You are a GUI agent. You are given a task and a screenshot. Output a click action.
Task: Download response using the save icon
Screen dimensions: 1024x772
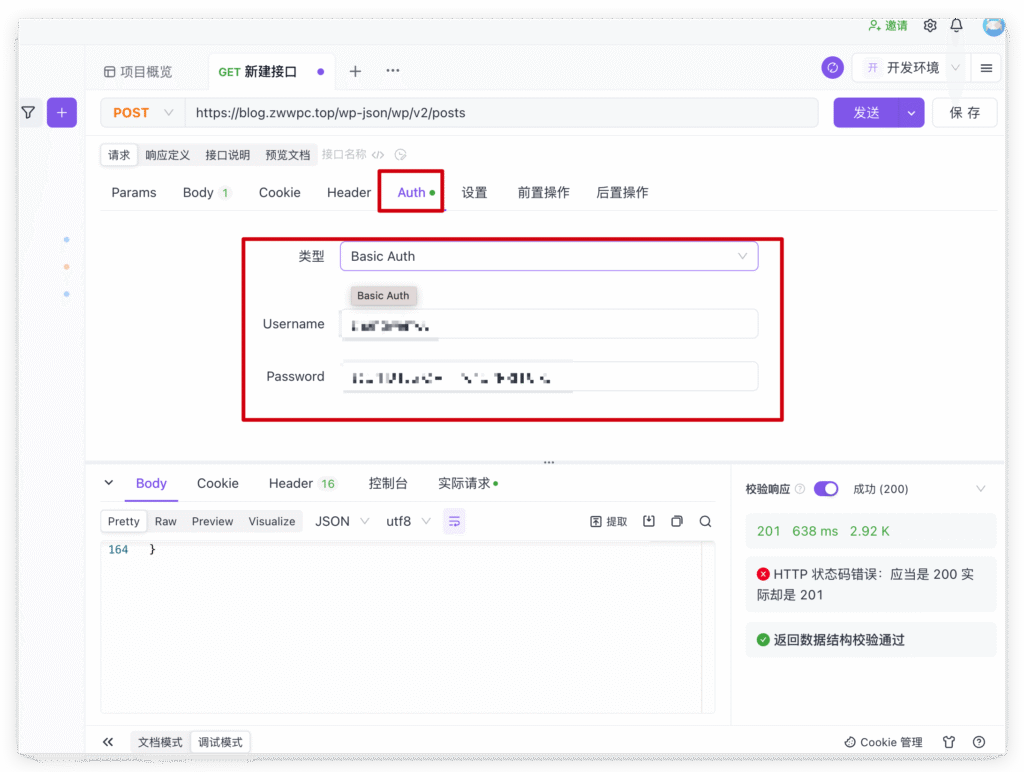[x=649, y=521]
